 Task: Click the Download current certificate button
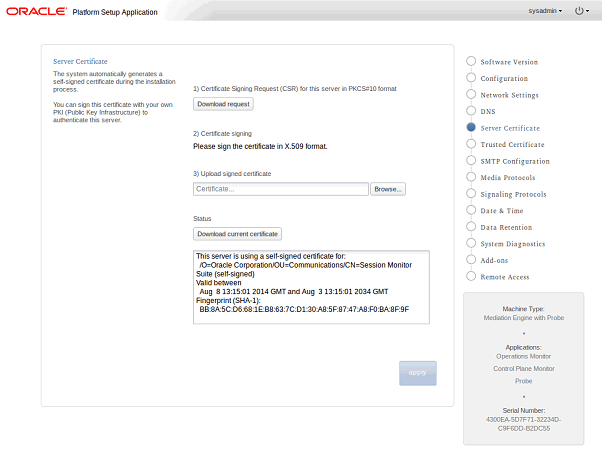[237, 234]
